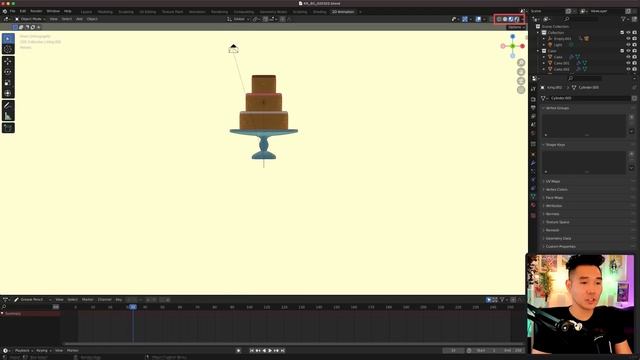Open the Render menu
The image size is (640, 360).
click(36, 11)
